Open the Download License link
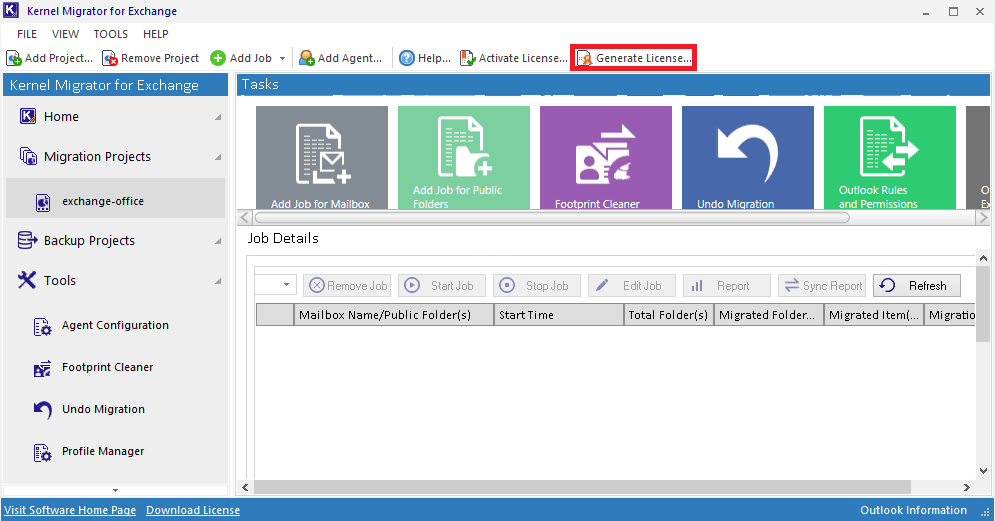The height and width of the screenshot is (521, 995). coord(193,510)
